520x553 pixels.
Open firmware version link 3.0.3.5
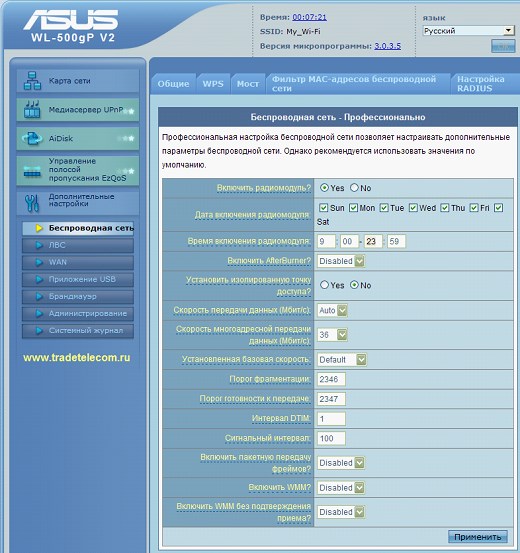[x=387, y=46]
